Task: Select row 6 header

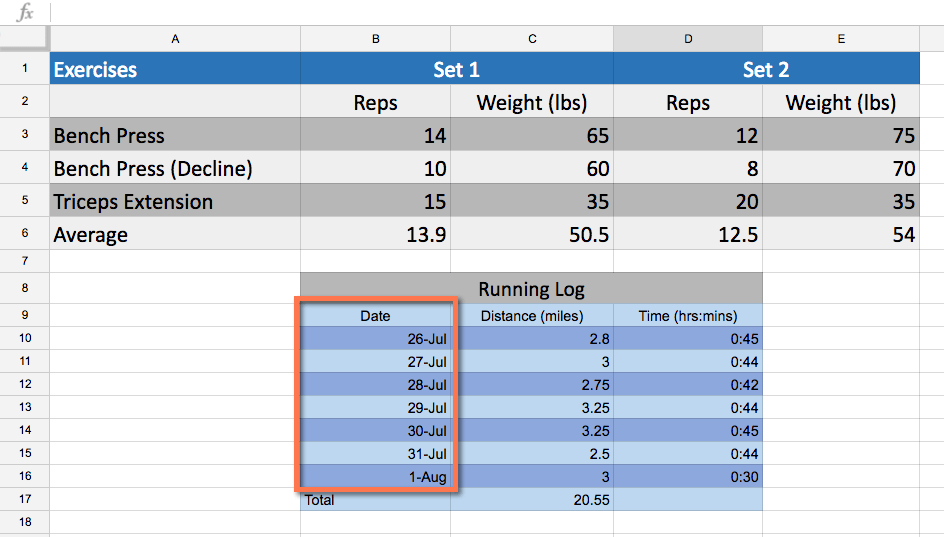Action: pos(24,235)
